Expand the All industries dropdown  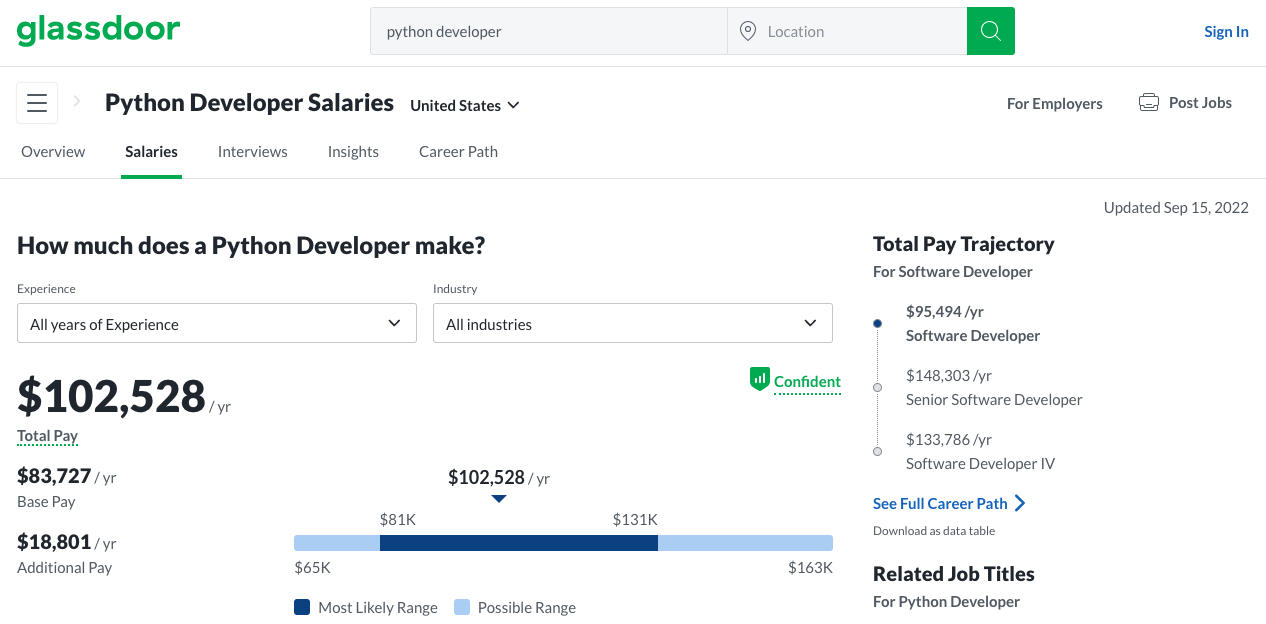click(x=633, y=324)
